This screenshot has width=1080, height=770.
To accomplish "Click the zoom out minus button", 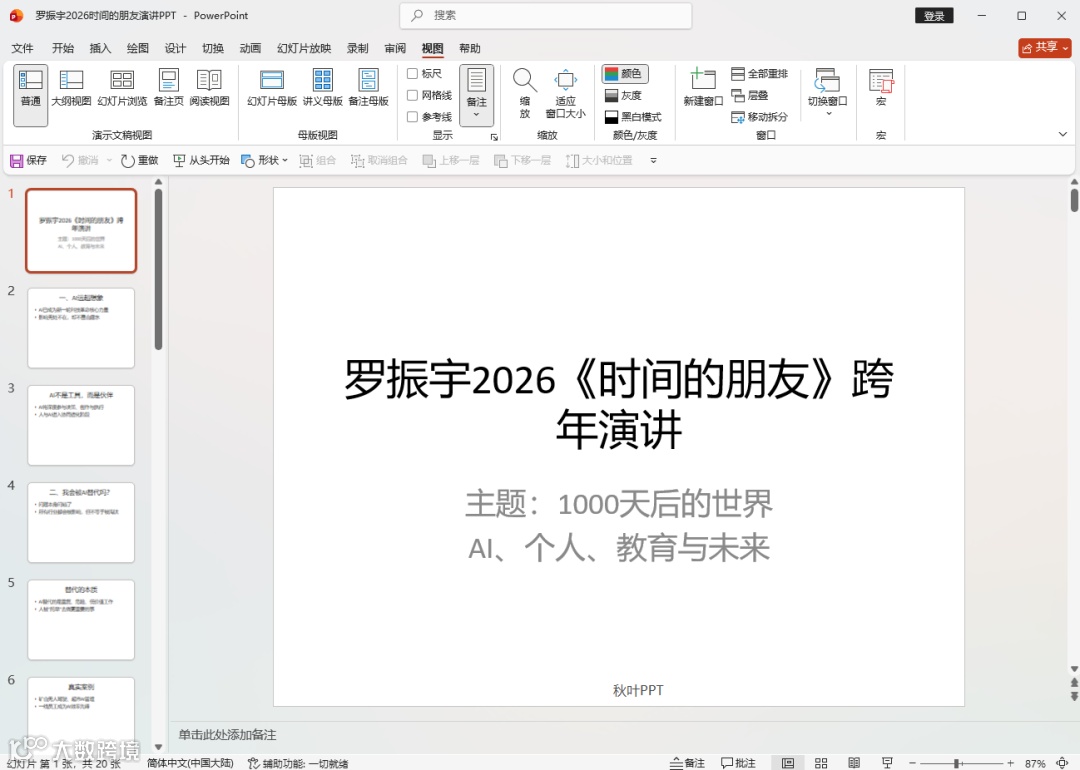I will [x=913, y=763].
